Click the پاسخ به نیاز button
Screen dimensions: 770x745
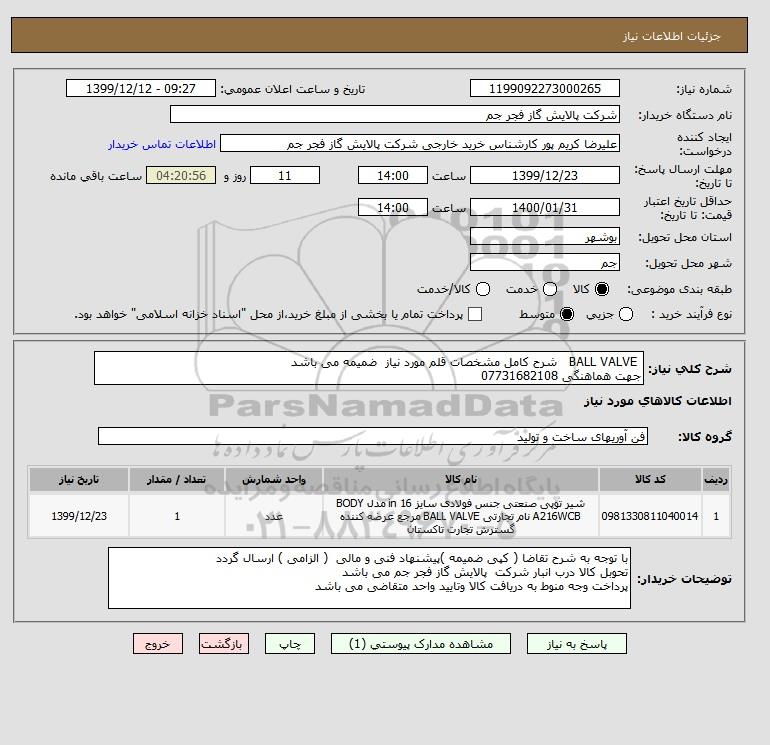point(577,643)
